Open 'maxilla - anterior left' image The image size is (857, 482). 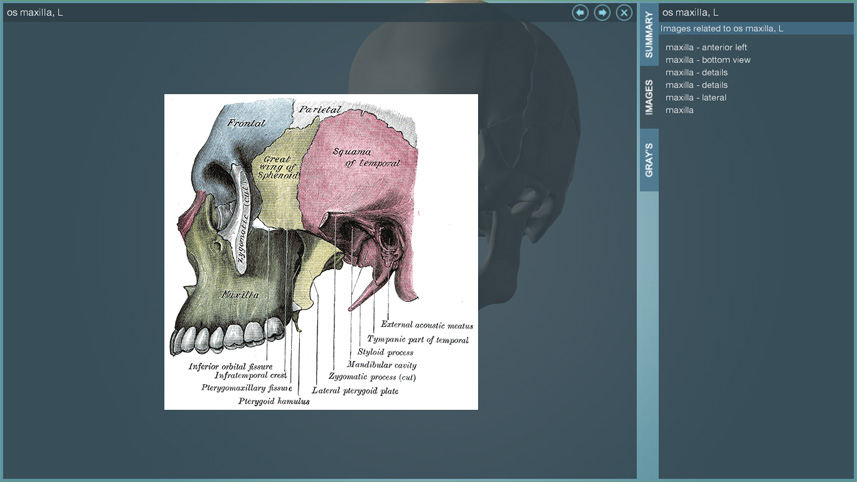coord(706,48)
